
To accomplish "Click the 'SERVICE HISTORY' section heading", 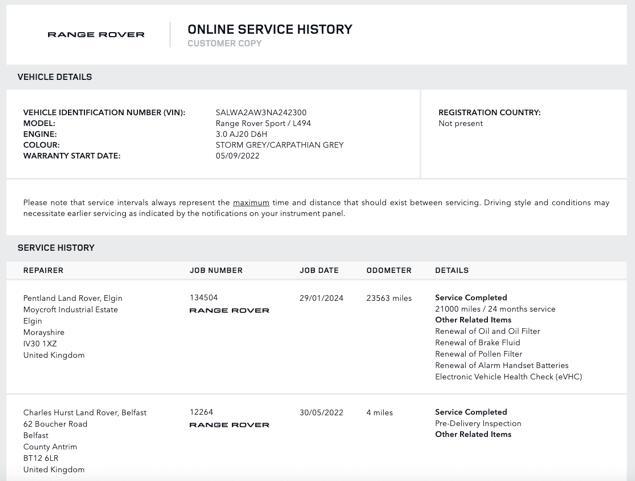I will (56, 248).
